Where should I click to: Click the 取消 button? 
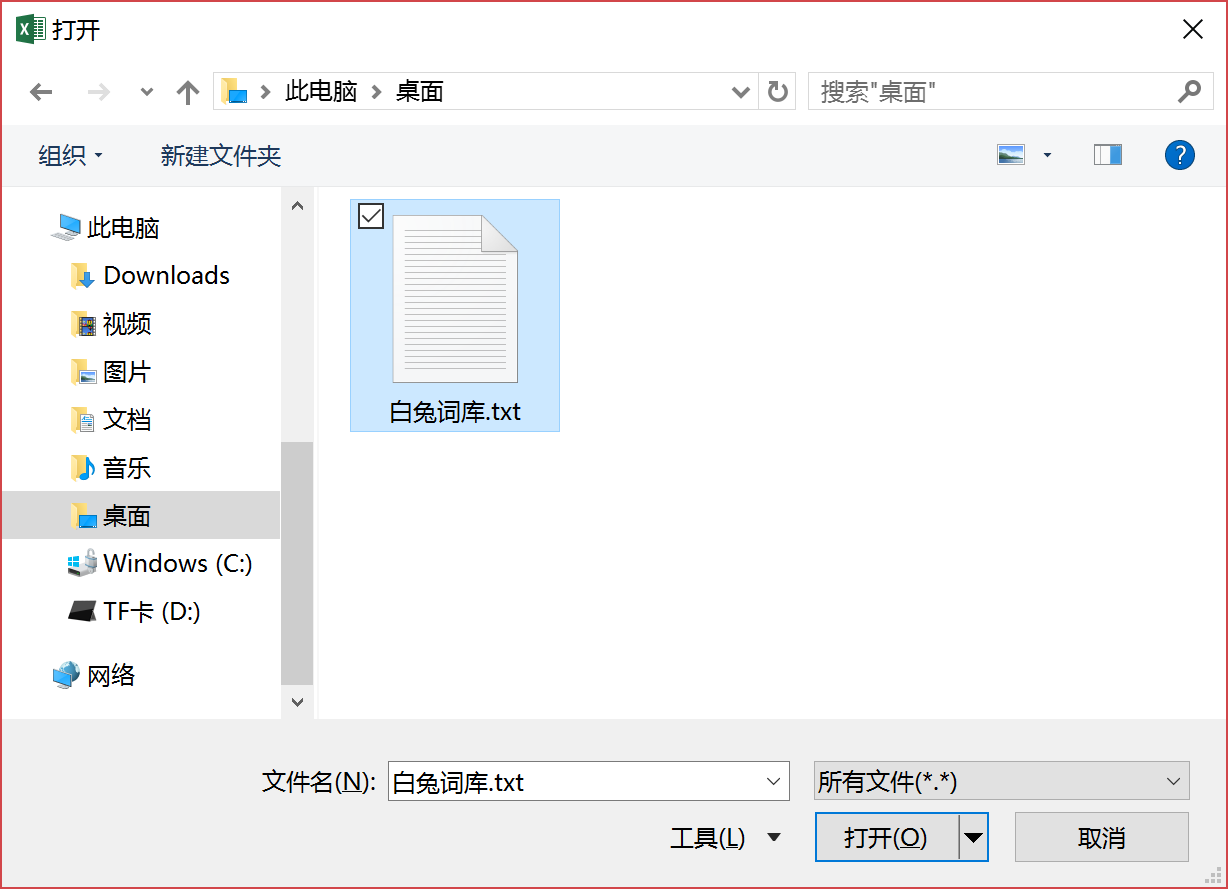[x=1102, y=837]
